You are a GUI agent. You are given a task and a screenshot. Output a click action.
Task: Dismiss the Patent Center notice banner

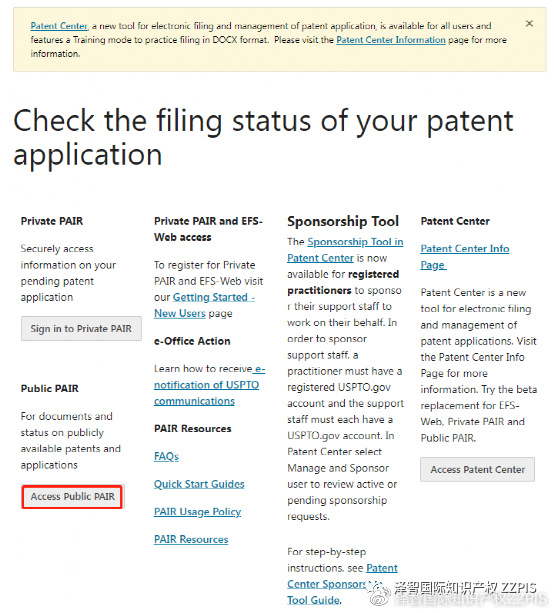pos(529,23)
